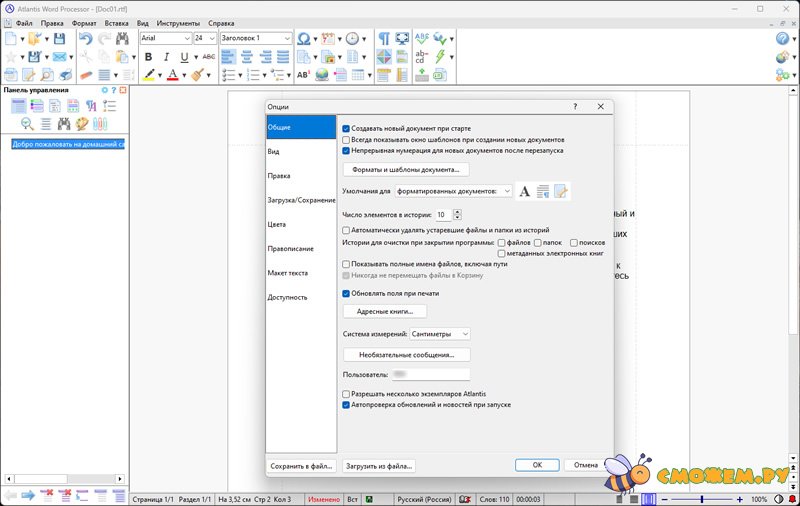Select the 'Правописание' options tab
This screenshot has width=800, height=506.
pos(290,248)
